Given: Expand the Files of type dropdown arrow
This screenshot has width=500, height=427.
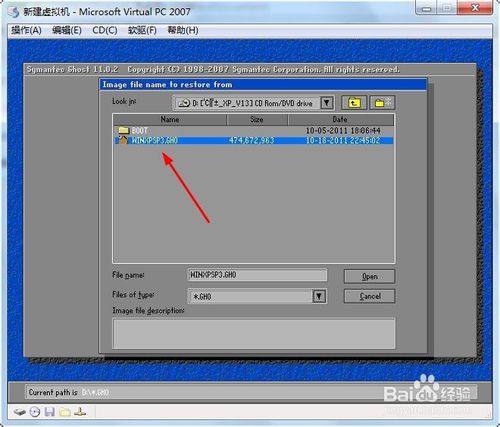Looking at the screenshot, I should tap(319, 296).
